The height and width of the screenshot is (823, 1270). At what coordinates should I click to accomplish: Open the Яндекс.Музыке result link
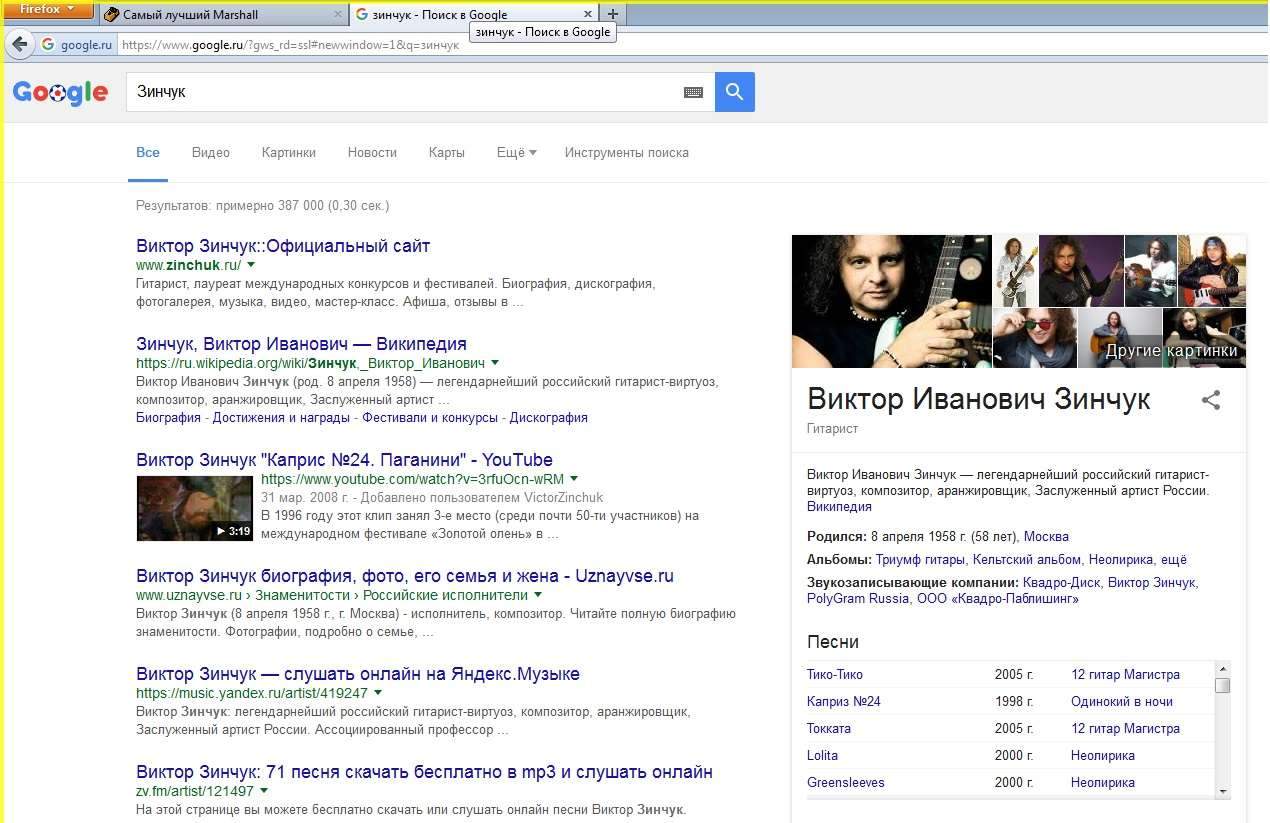pos(357,674)
